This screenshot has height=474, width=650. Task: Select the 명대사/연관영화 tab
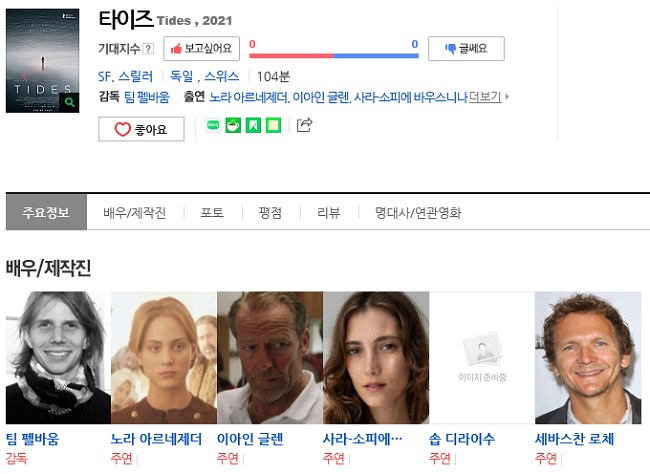[x=418, y=213]
